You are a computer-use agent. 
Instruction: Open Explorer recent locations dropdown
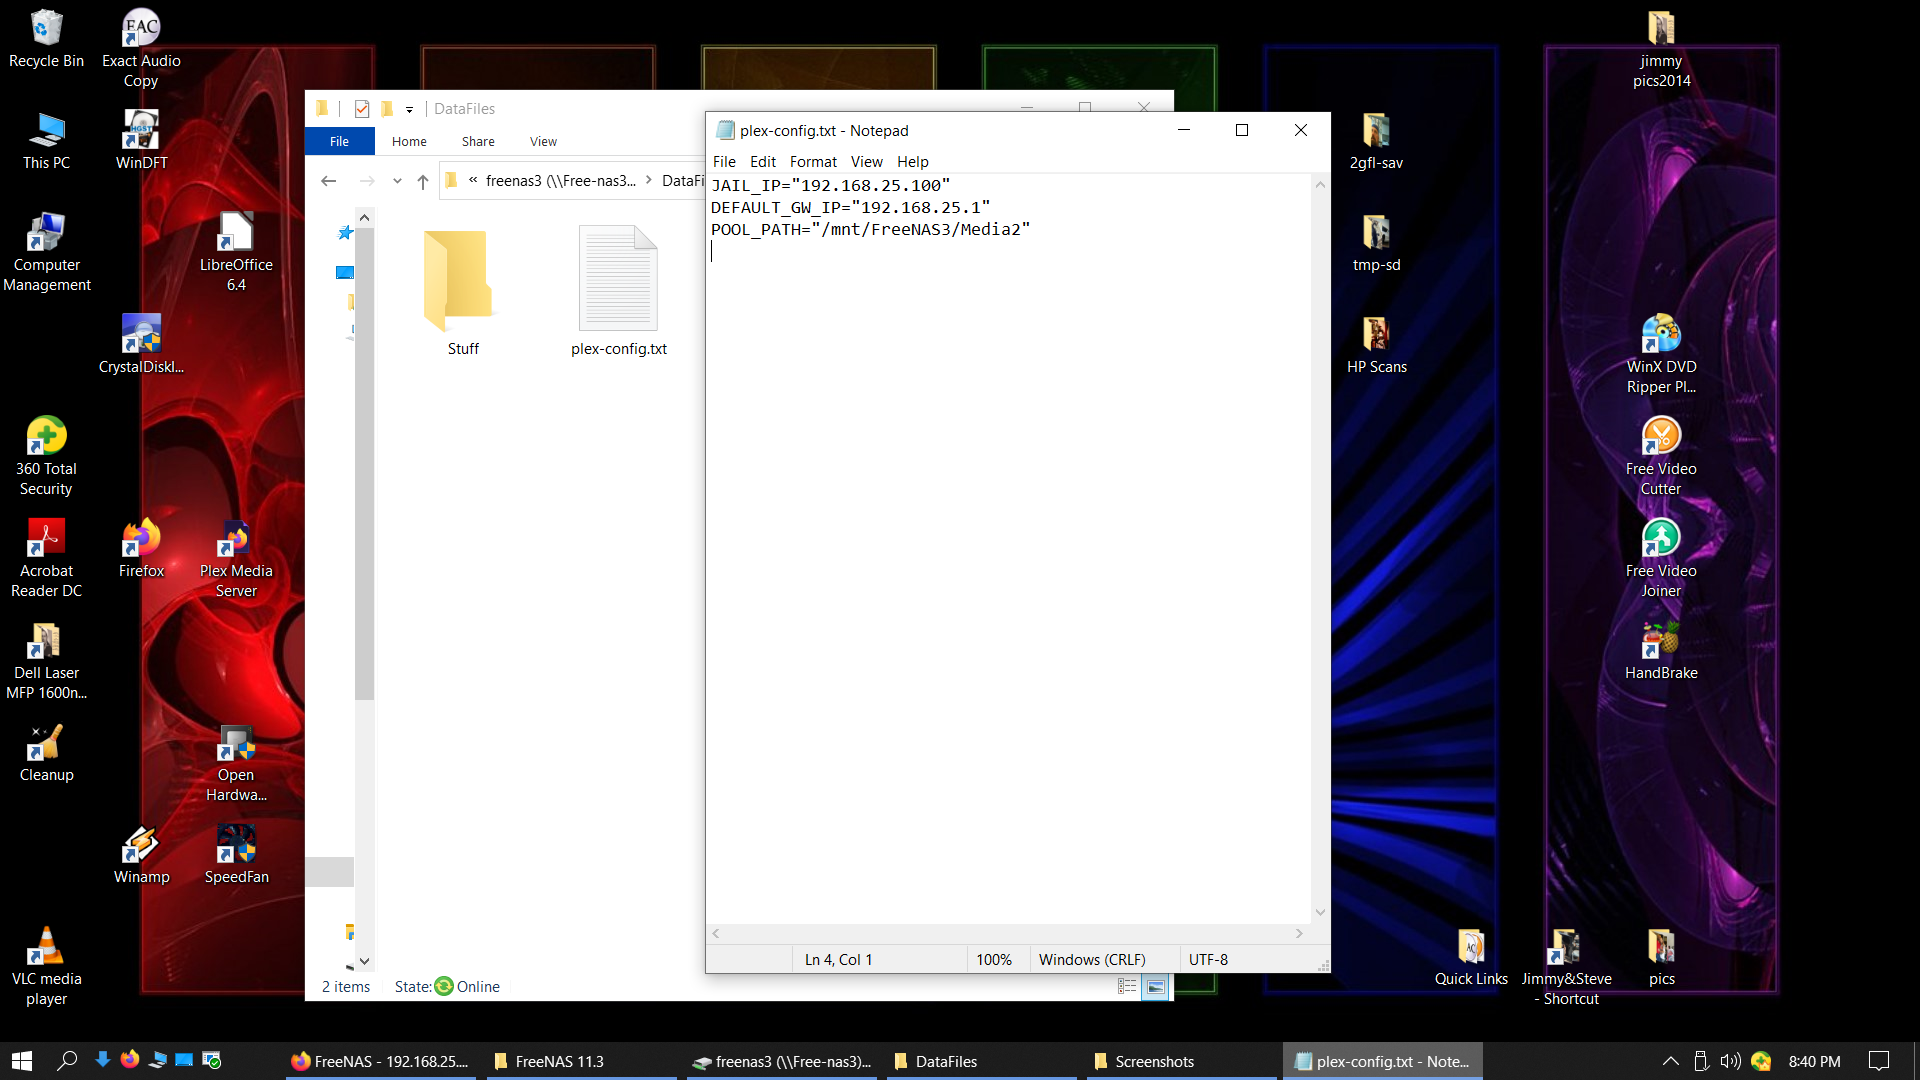tap(397, 181)
